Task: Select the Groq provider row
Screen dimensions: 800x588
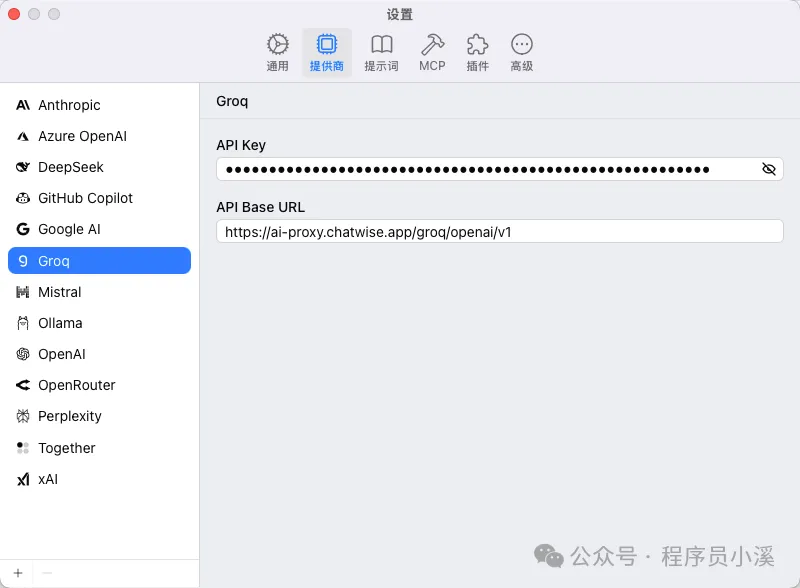Action: click(x=99, y=261)
